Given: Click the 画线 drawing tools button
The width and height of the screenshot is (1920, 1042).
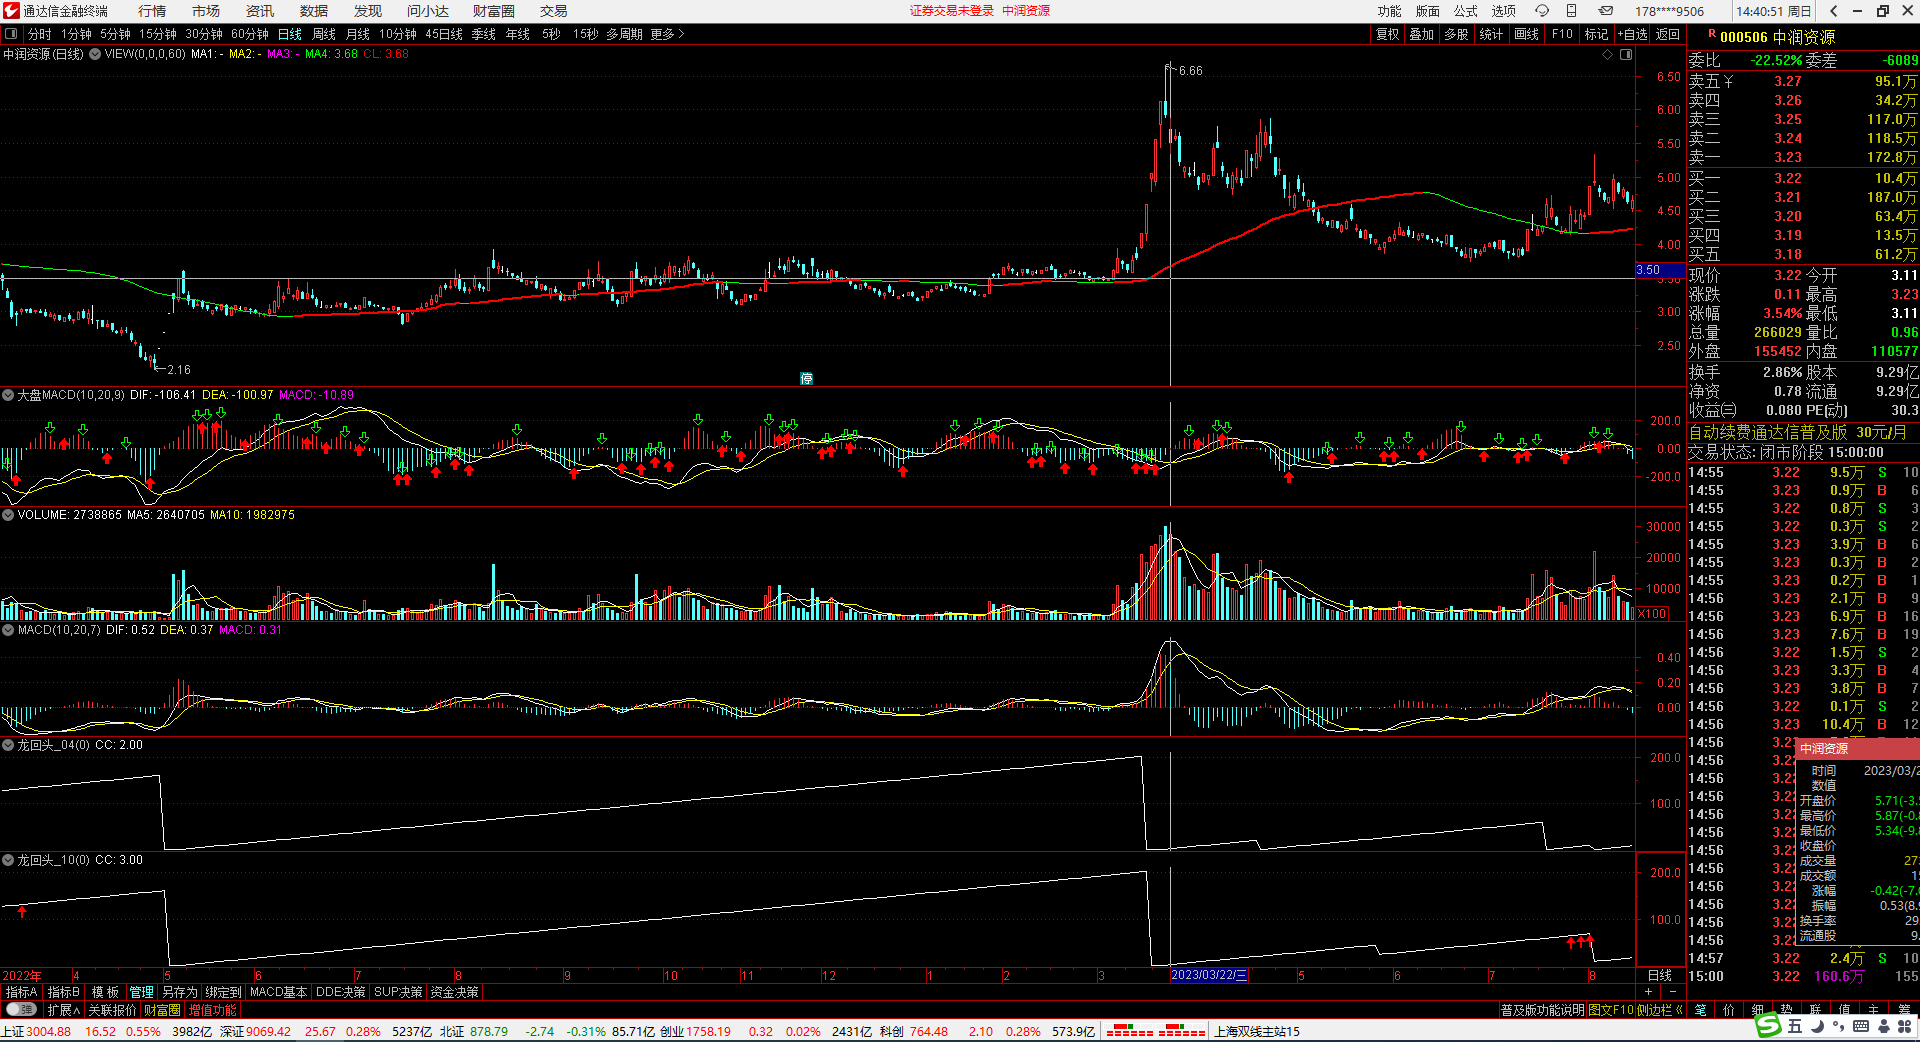Looking at the screenshot, I should click(1526, 34).
